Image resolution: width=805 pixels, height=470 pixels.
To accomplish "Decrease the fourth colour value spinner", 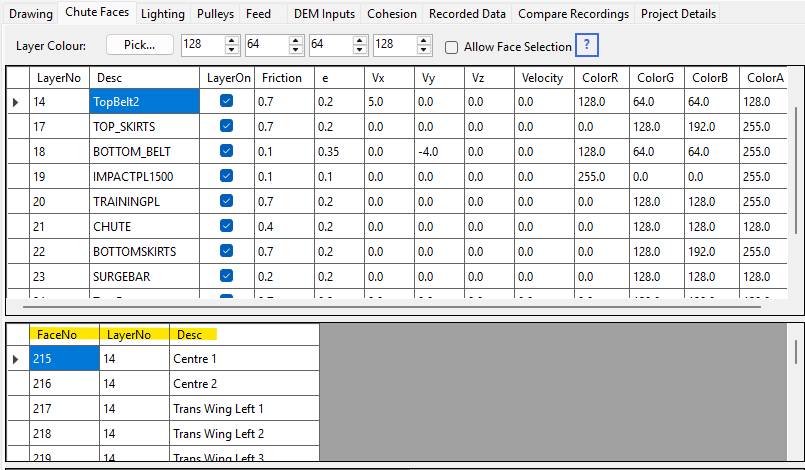I will (424, 50).
